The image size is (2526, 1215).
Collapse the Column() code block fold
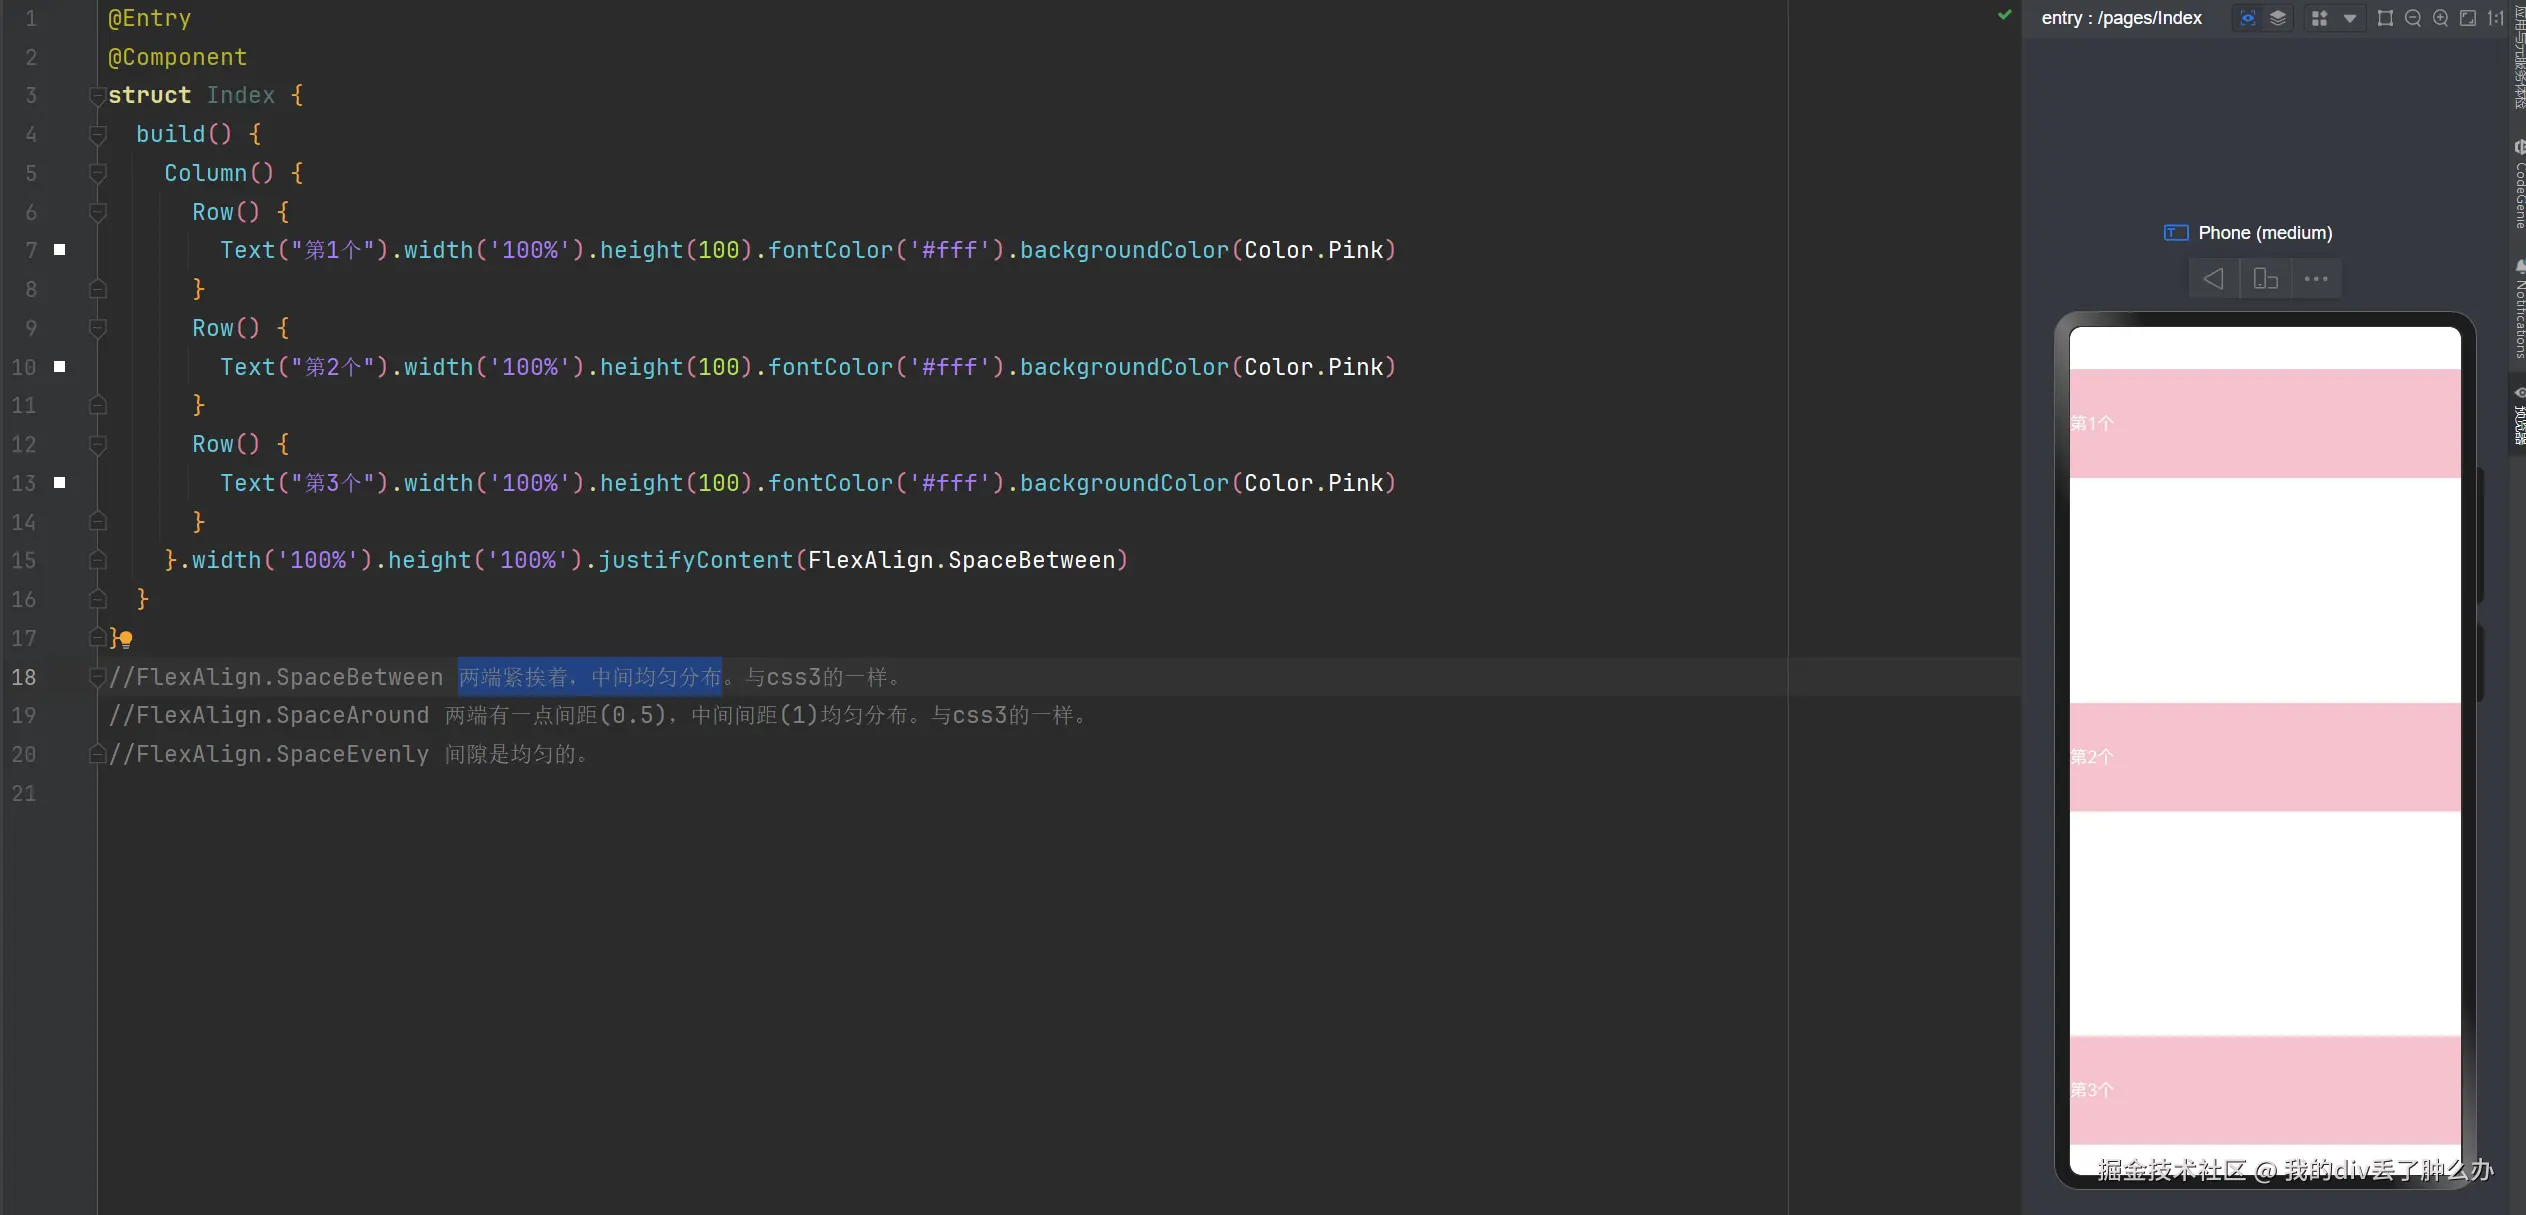[x=97, y=174]
